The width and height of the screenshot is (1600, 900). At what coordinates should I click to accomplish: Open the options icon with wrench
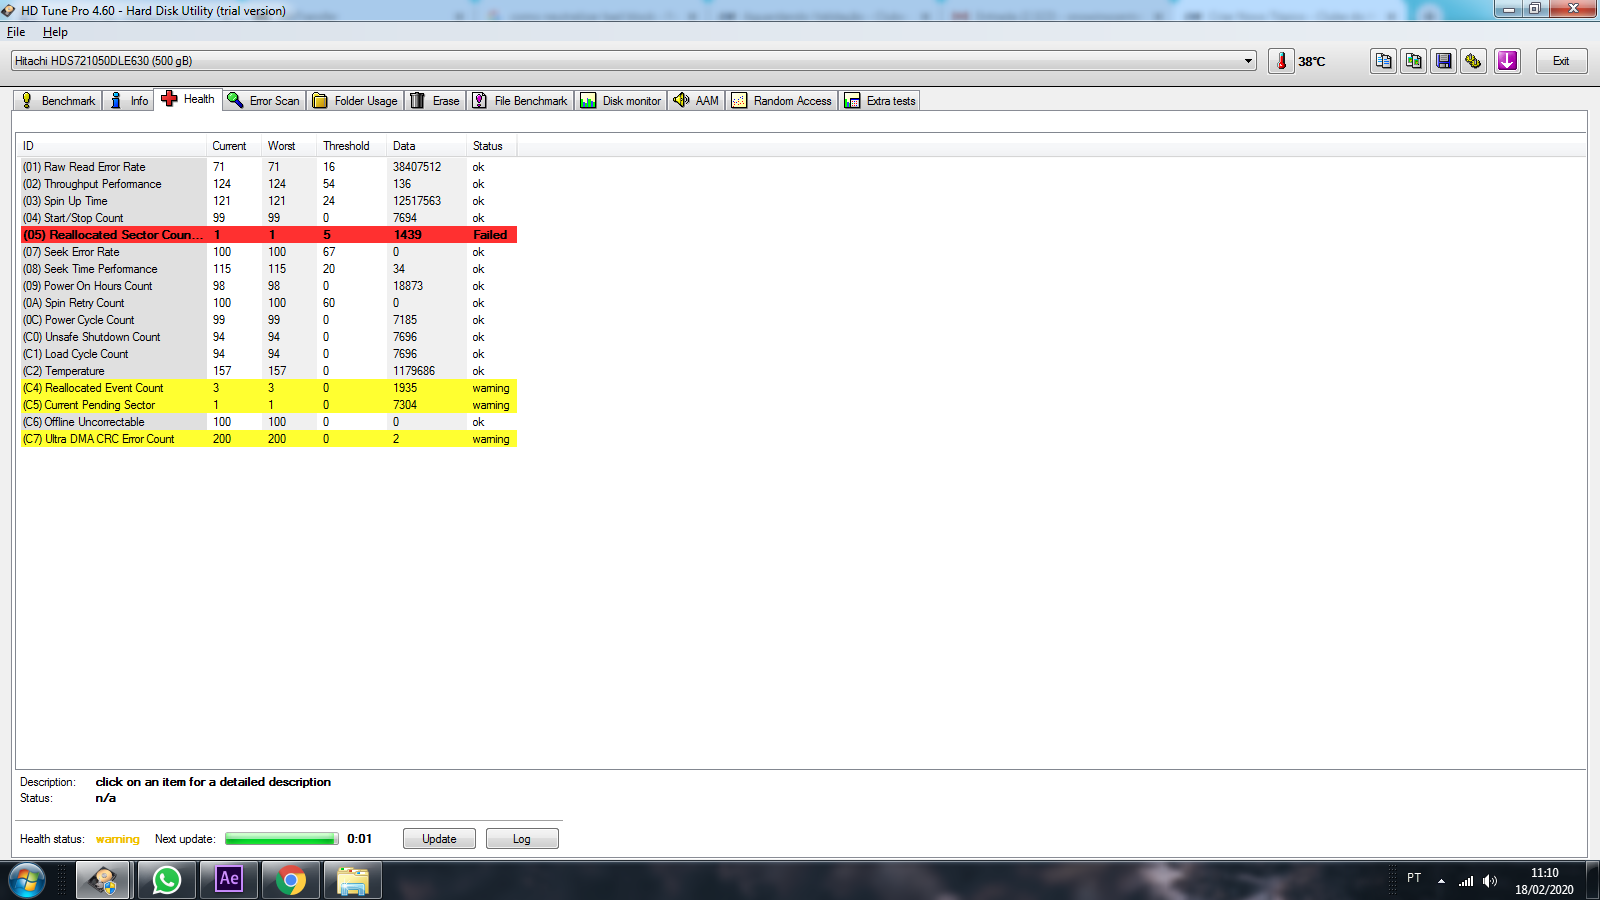[x=1474, y=61]
